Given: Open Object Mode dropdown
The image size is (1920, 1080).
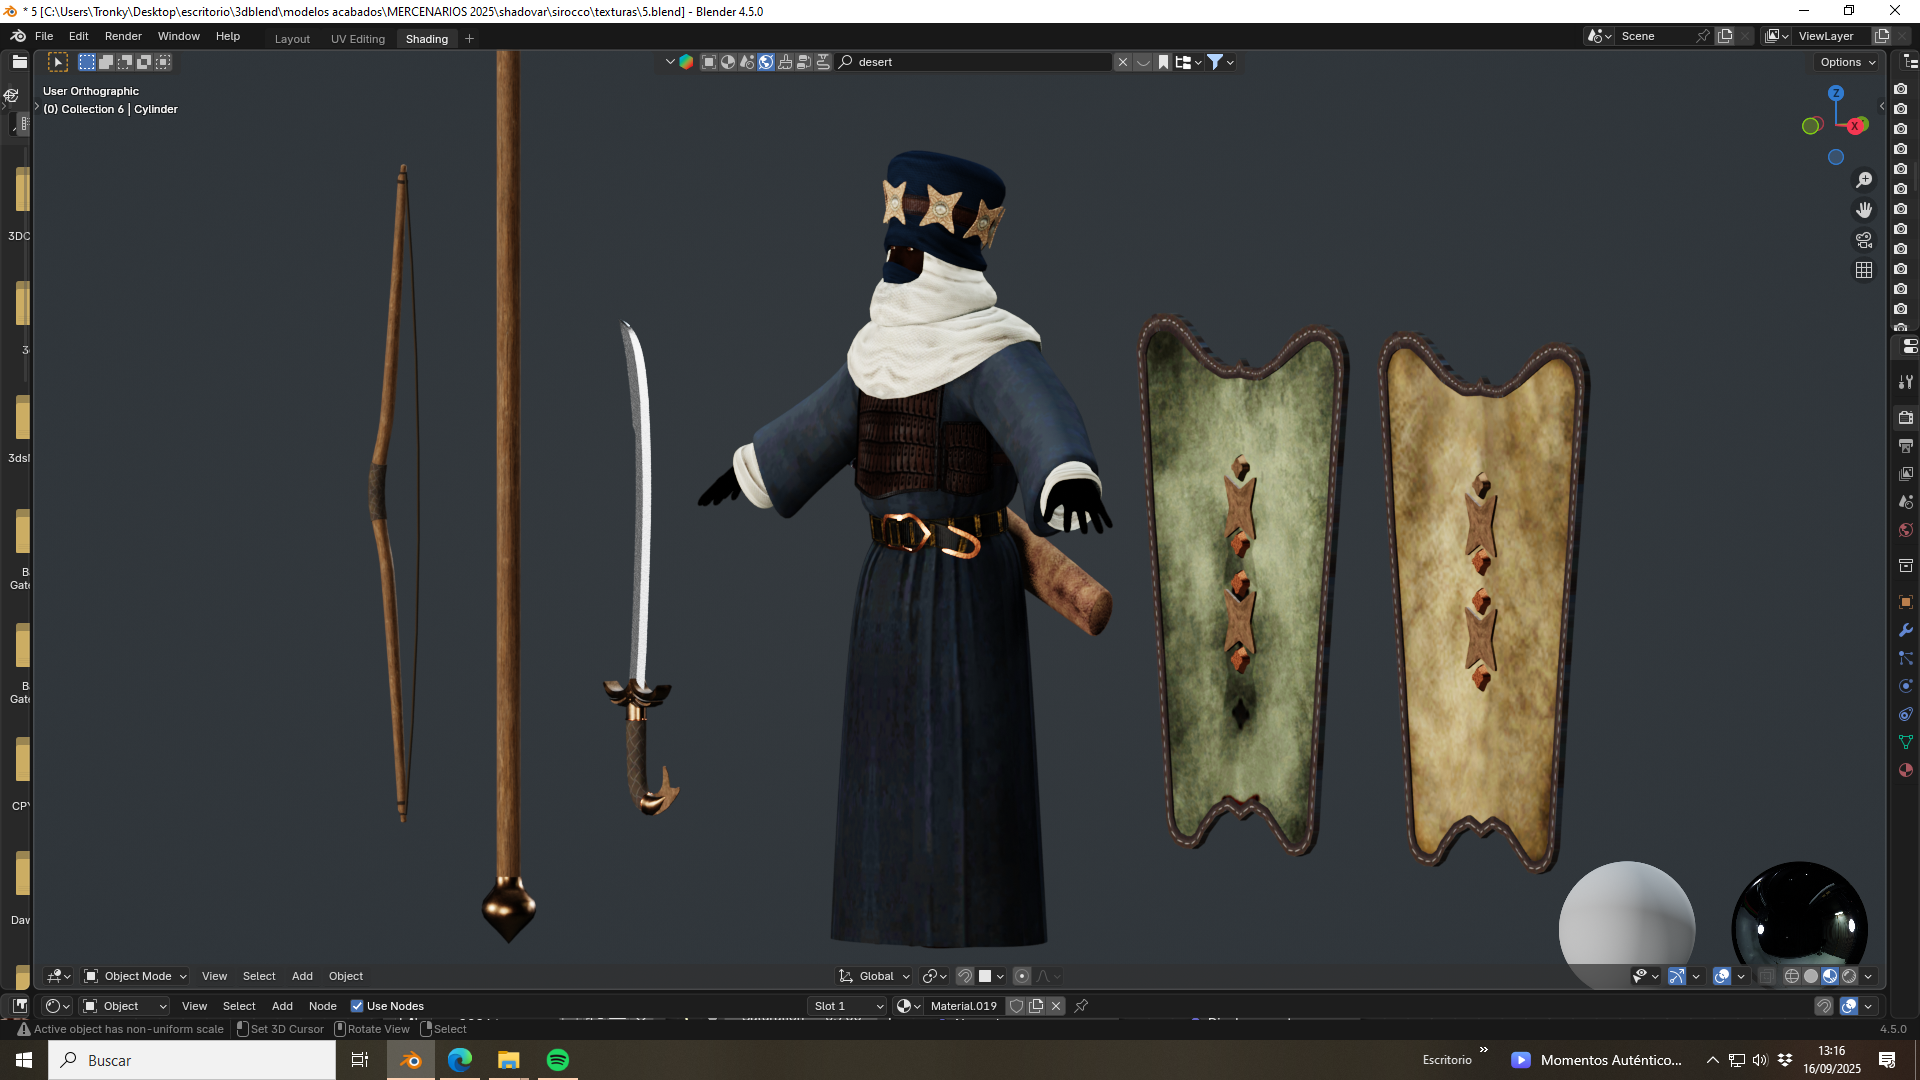Looking at the screenshot, I should (135, 976).
